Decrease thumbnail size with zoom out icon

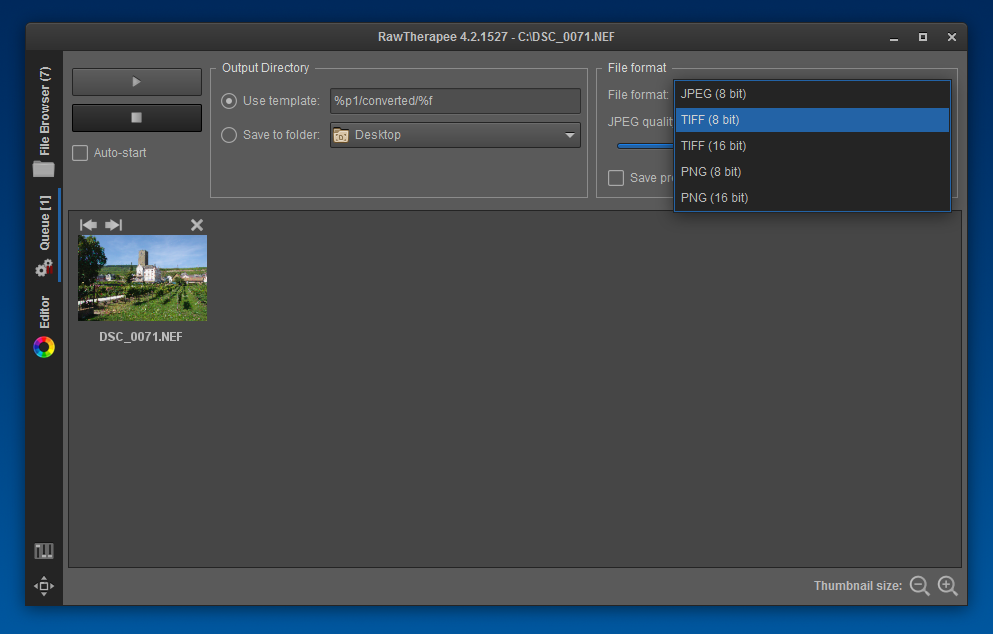click(920, 586)
